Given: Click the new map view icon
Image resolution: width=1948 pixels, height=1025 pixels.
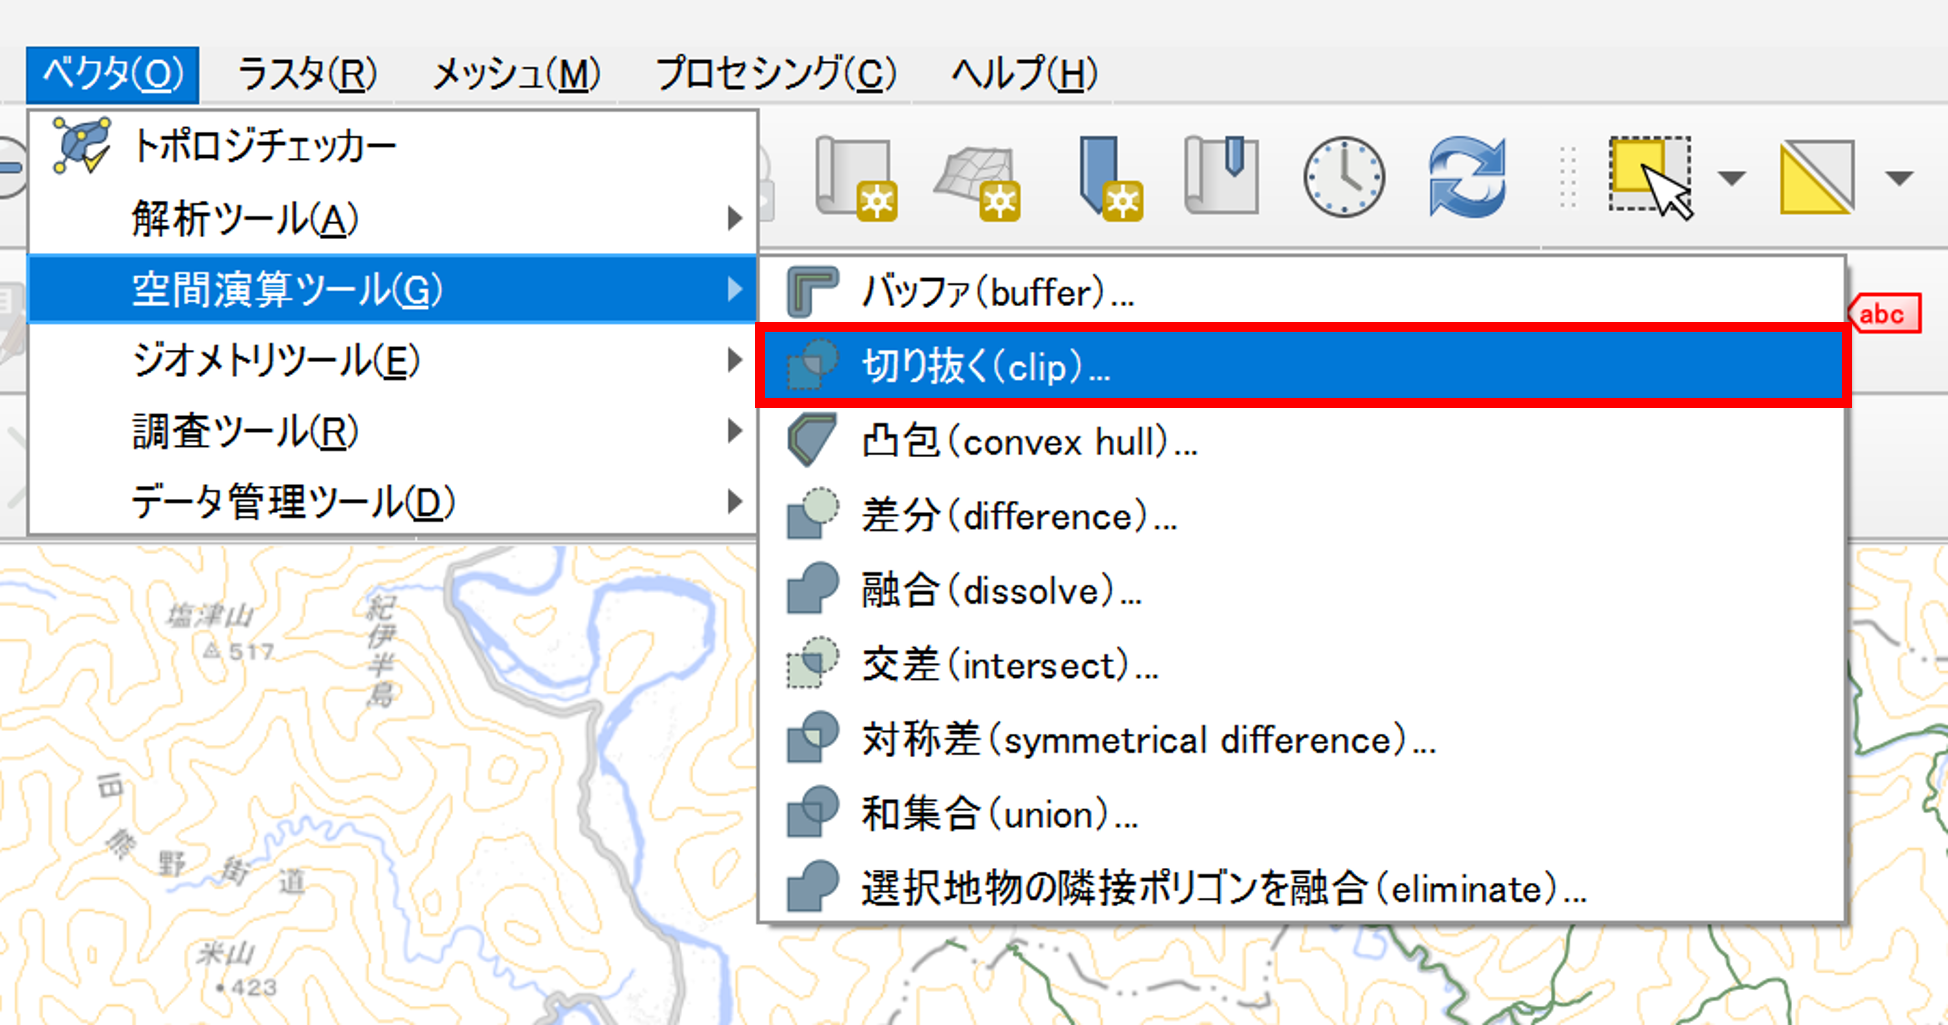Looking at the screenshot, I should (x=856, y=178).
